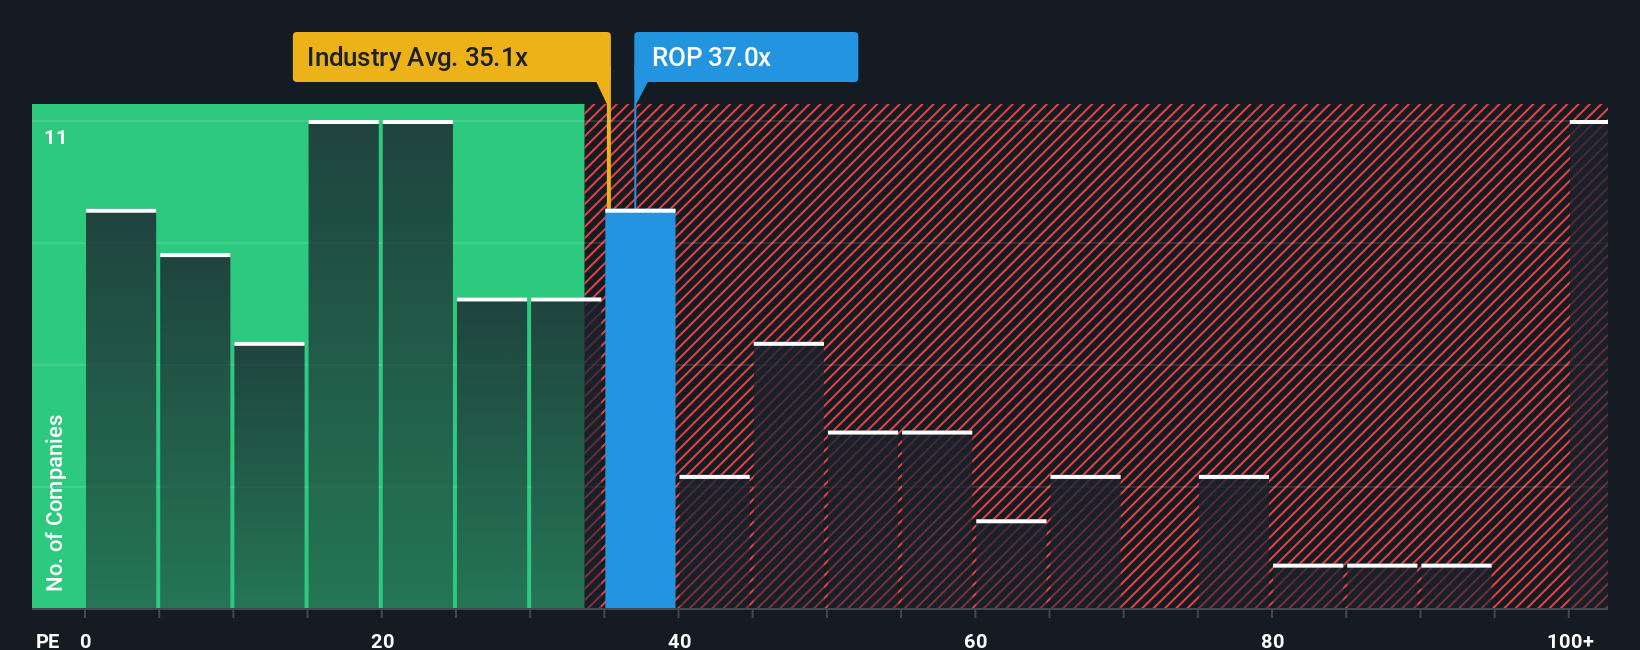Click the 'No. of Companies' axis label
This screenshot has width=1640, height=650.
click(x=54, y=503)
